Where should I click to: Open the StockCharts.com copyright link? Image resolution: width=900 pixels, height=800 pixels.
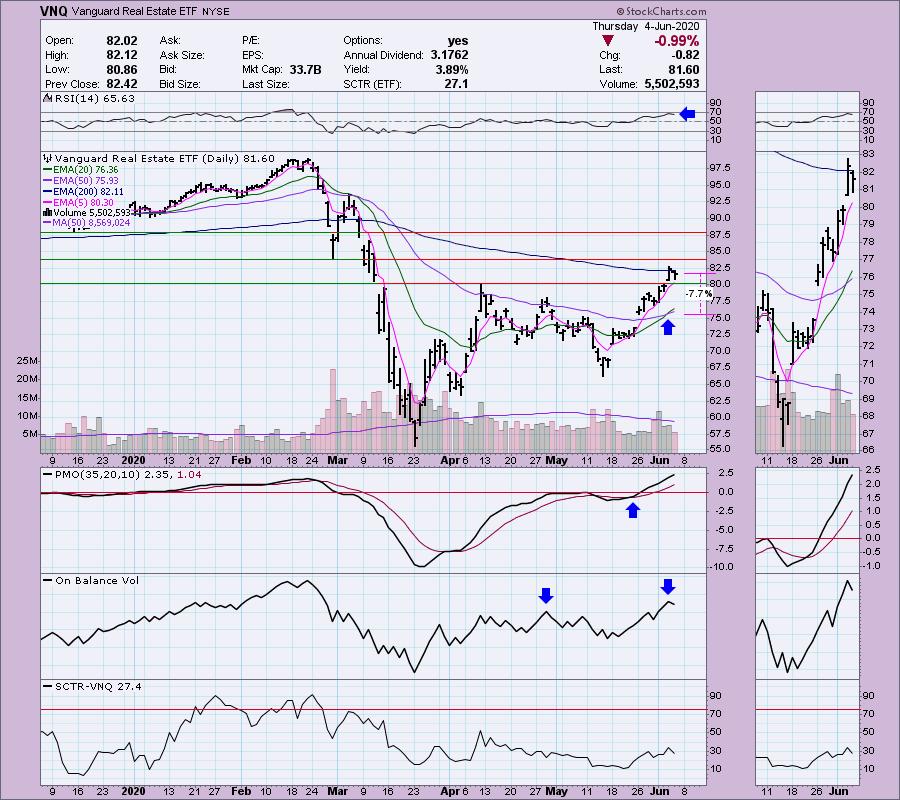[x=661, y=11]
